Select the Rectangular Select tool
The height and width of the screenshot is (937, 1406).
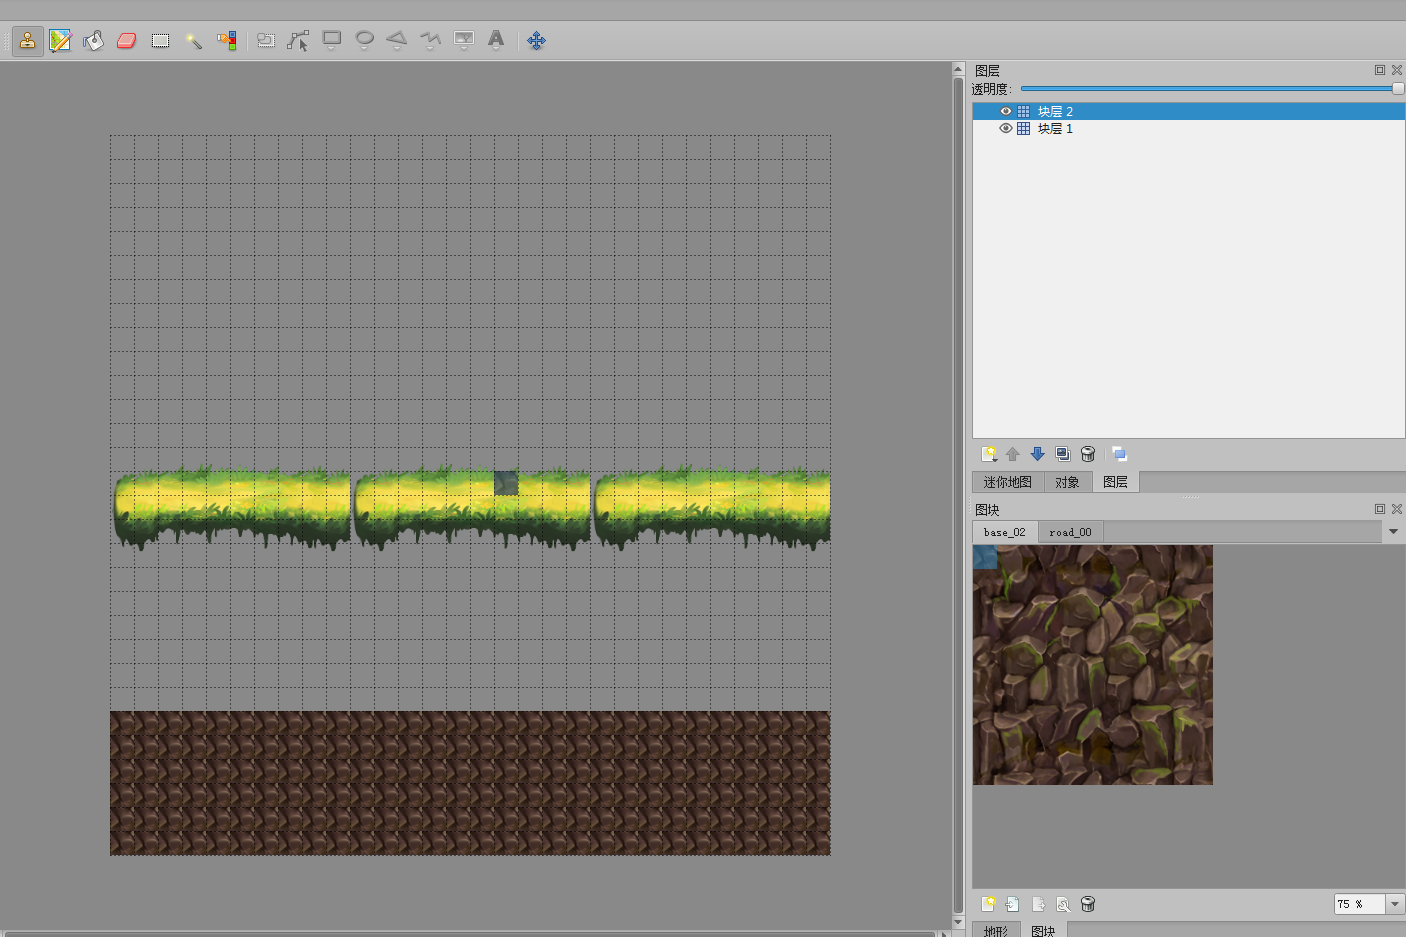coord(160,41)
